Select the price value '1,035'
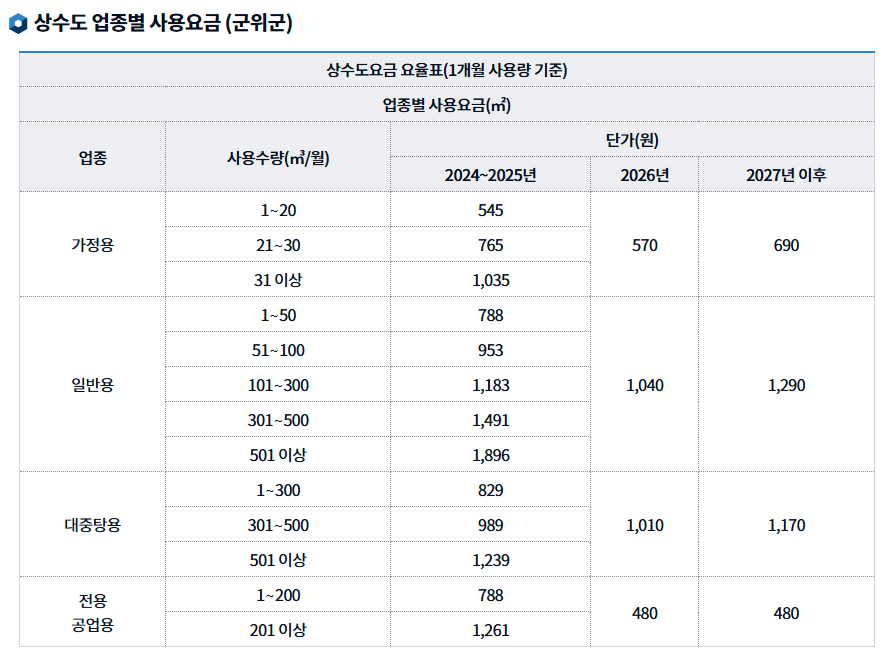This screenshot has width=882, height=654. tap(490, 280)
